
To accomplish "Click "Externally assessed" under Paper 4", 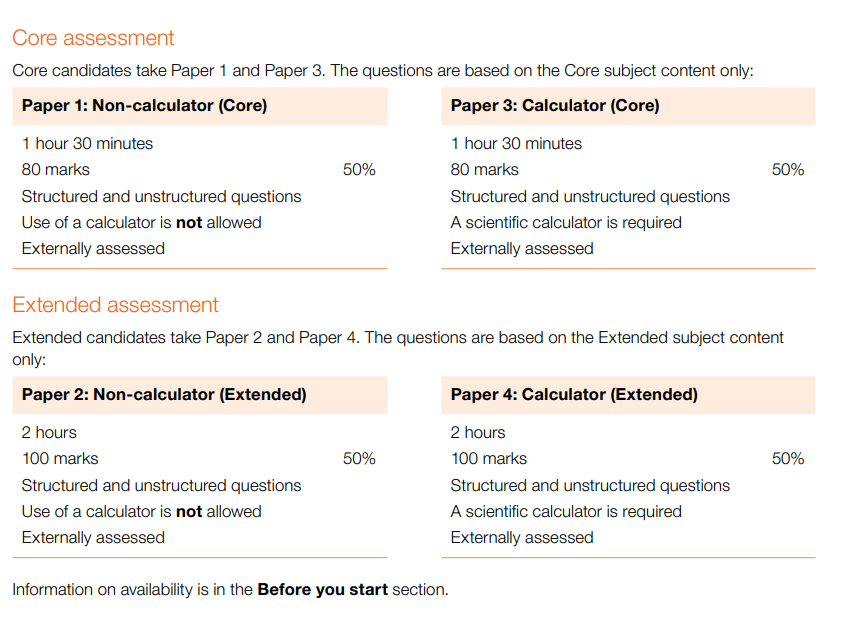I will point(521,538).
